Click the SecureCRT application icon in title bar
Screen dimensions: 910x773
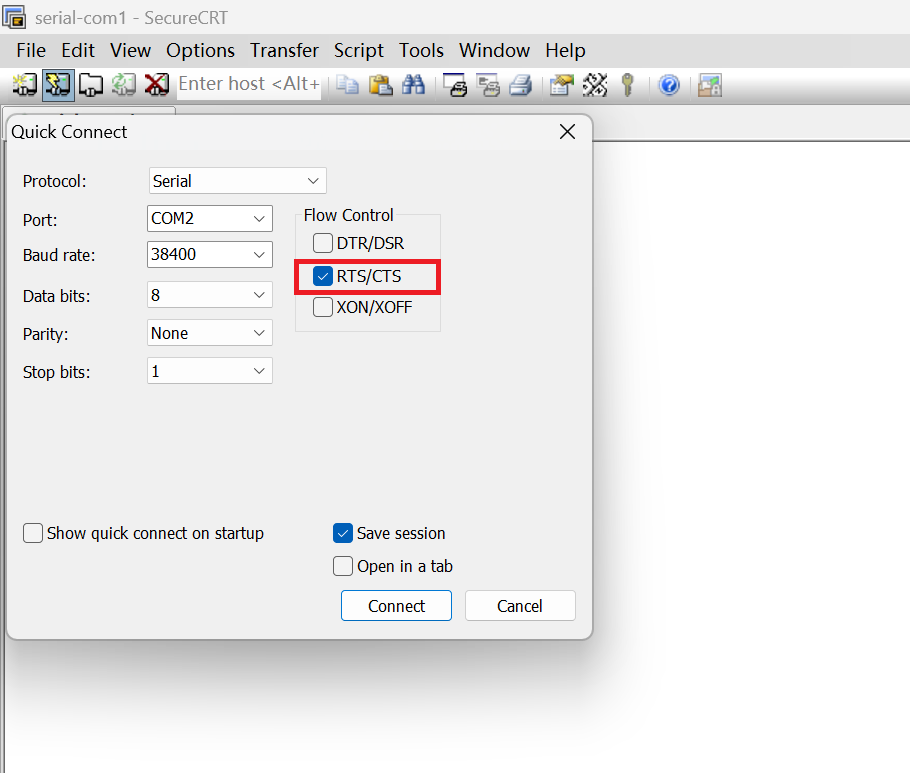click(x=14, y=17)
